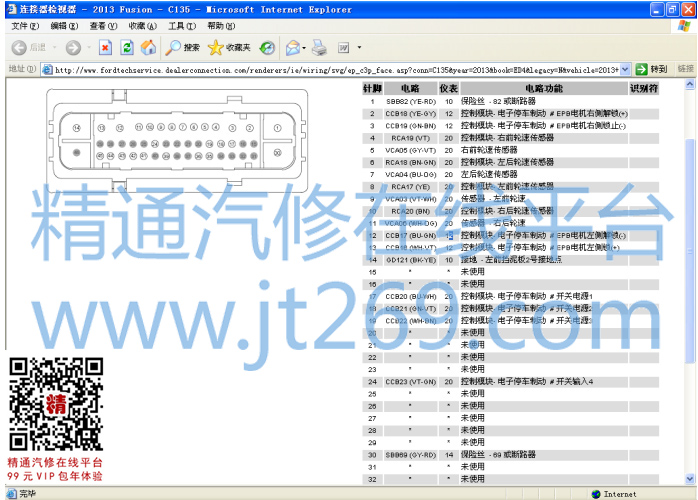The image size is (698, 500).
Task: Click pin 14 in the connector diagram
Action: pyautogui.click(x=77, y=128)
